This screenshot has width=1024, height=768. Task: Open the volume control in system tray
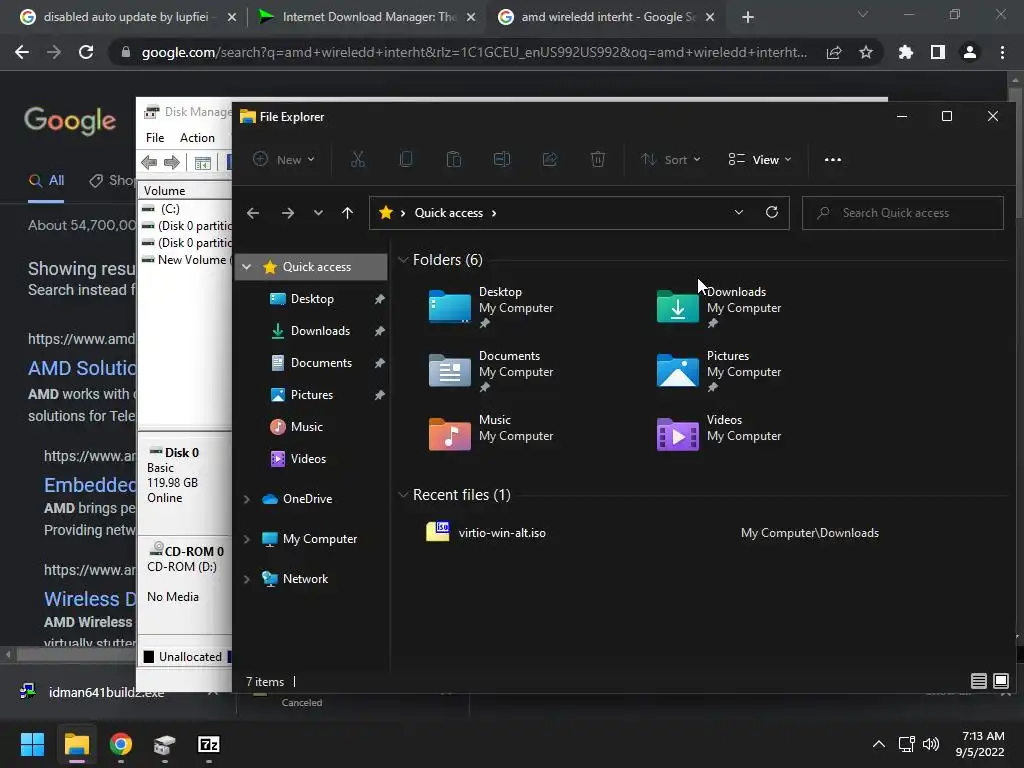coord(931,744)
